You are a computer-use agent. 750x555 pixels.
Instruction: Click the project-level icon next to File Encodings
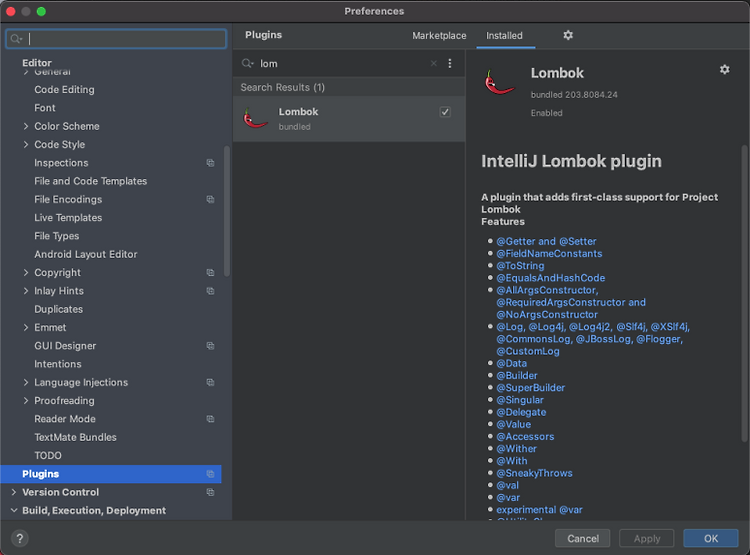tap(210, 199)
